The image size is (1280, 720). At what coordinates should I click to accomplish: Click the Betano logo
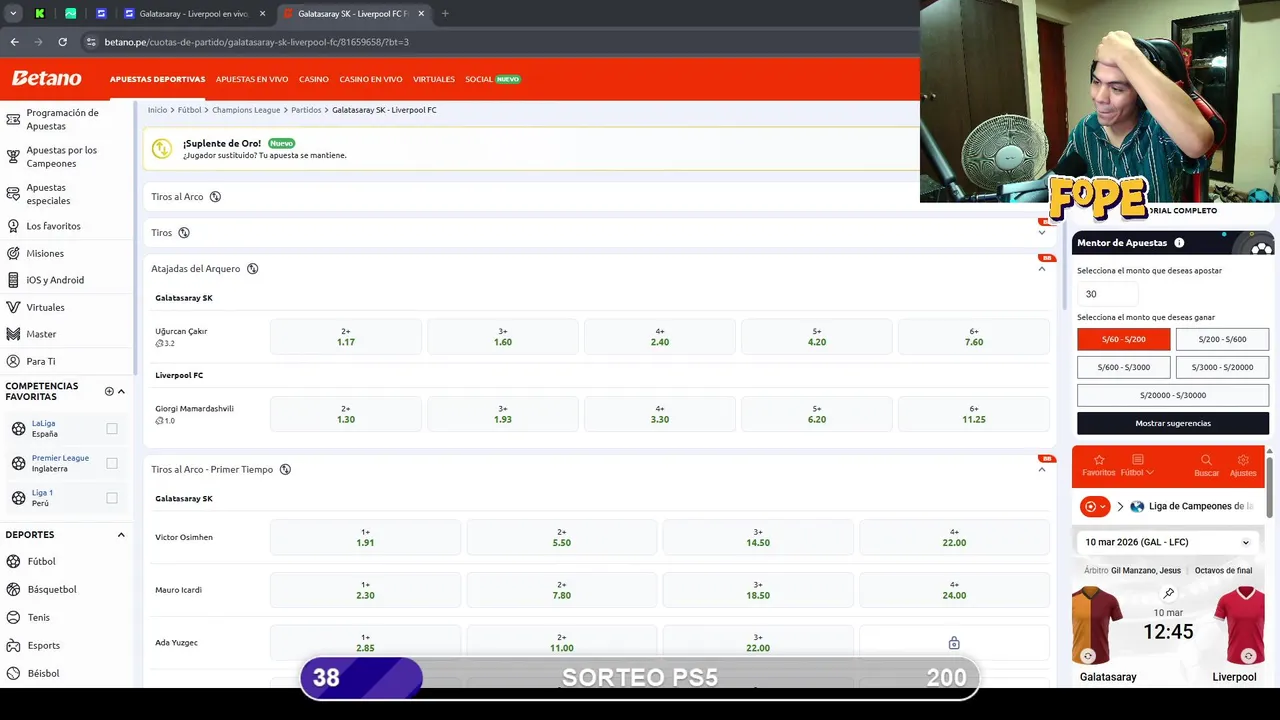(46, 78)
